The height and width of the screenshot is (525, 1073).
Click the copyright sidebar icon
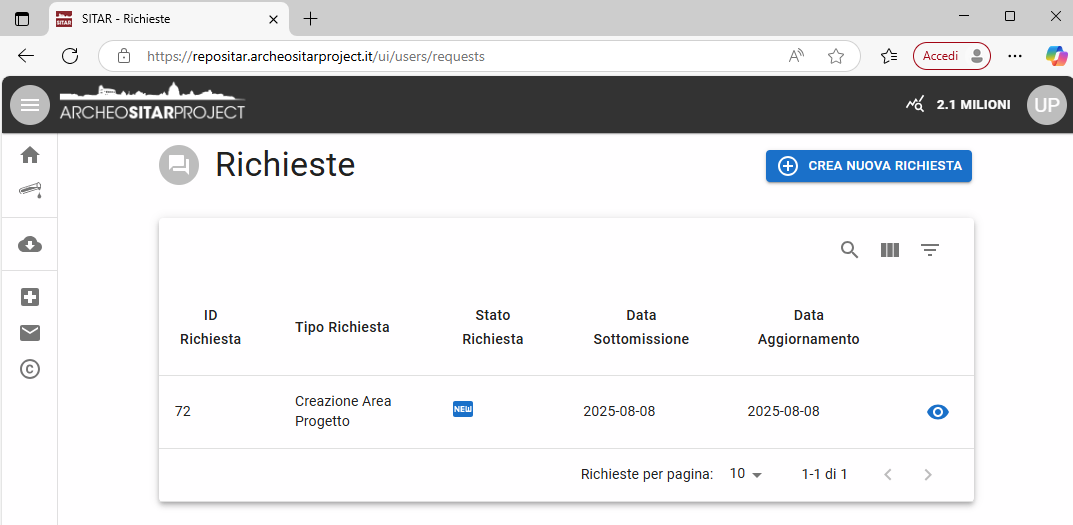coord(30,369)
